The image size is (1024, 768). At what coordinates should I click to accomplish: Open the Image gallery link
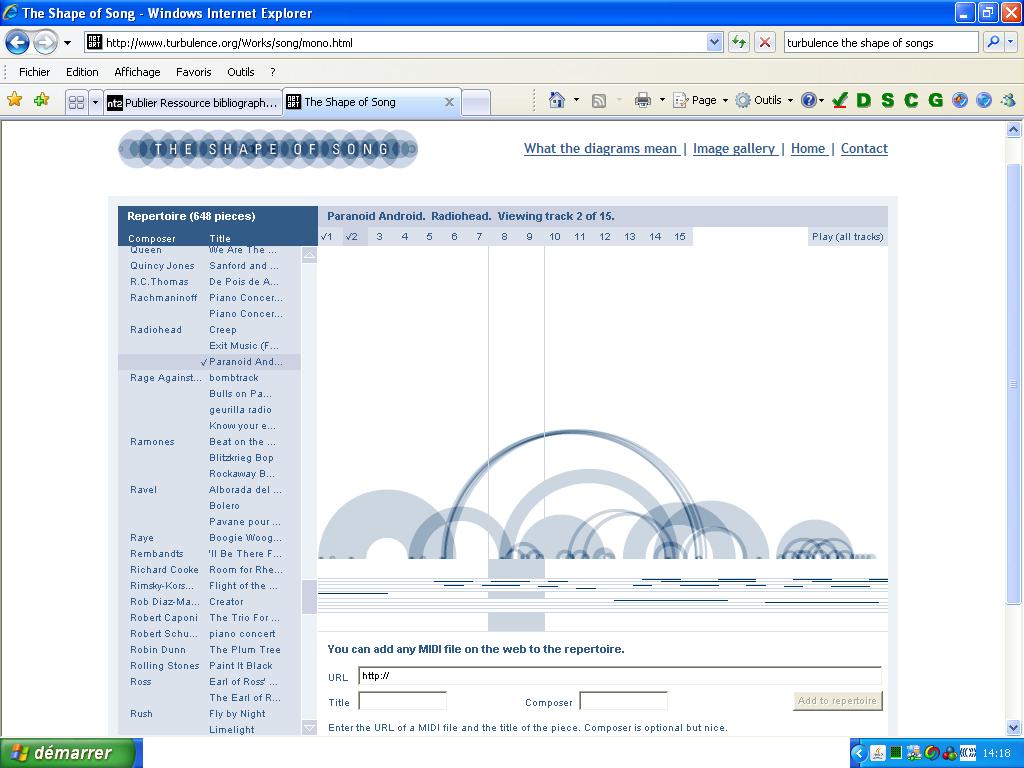click(734, 148)
